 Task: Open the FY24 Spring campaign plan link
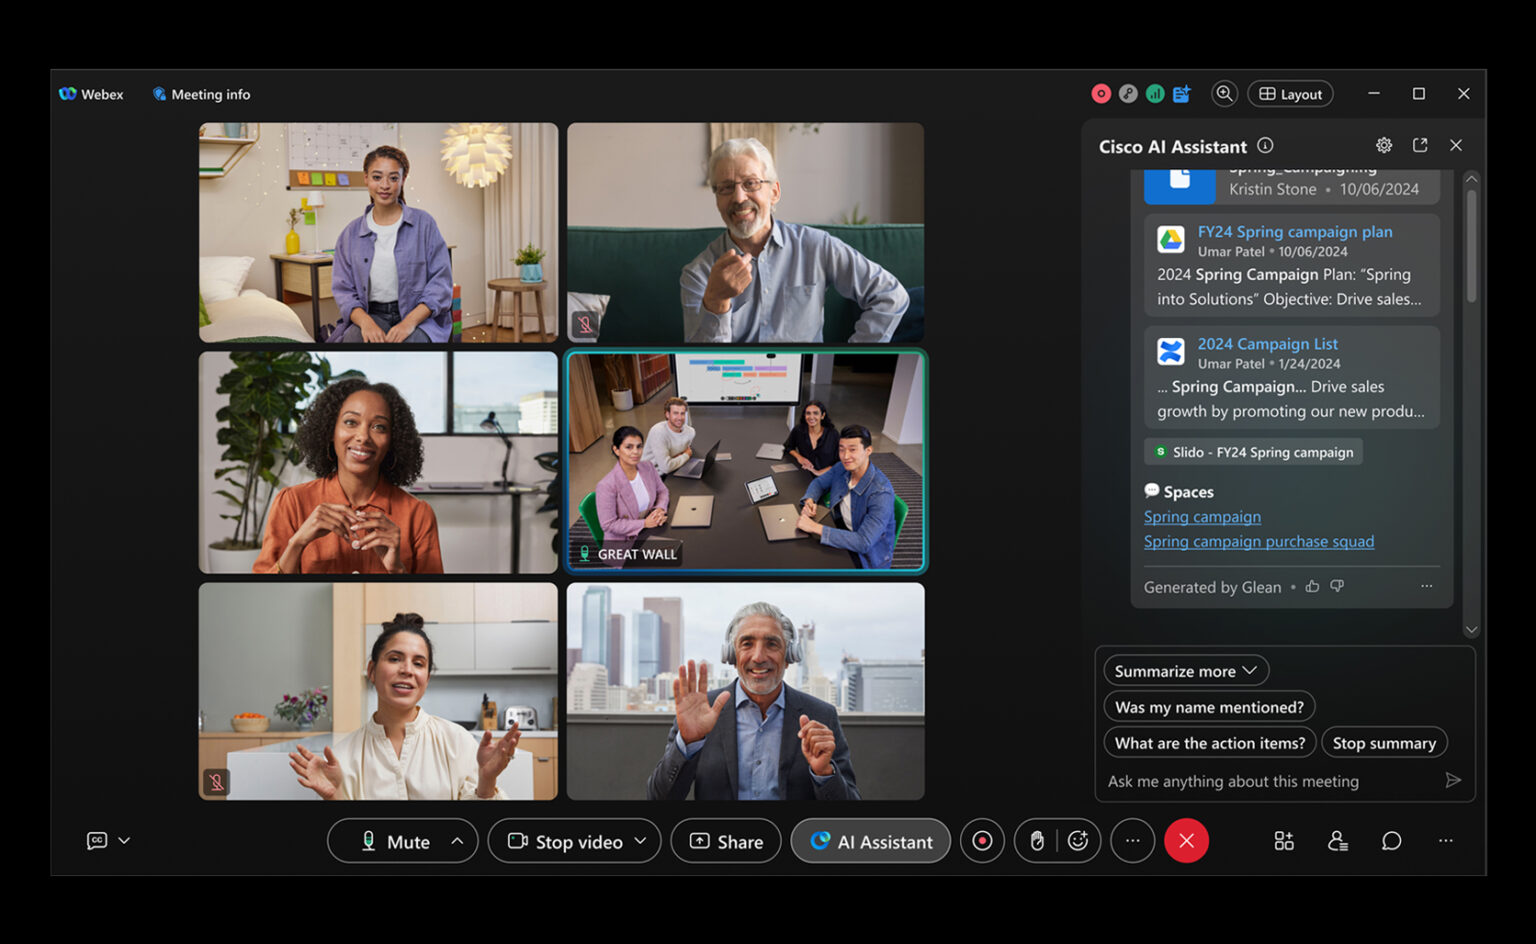coord(1295,231)
